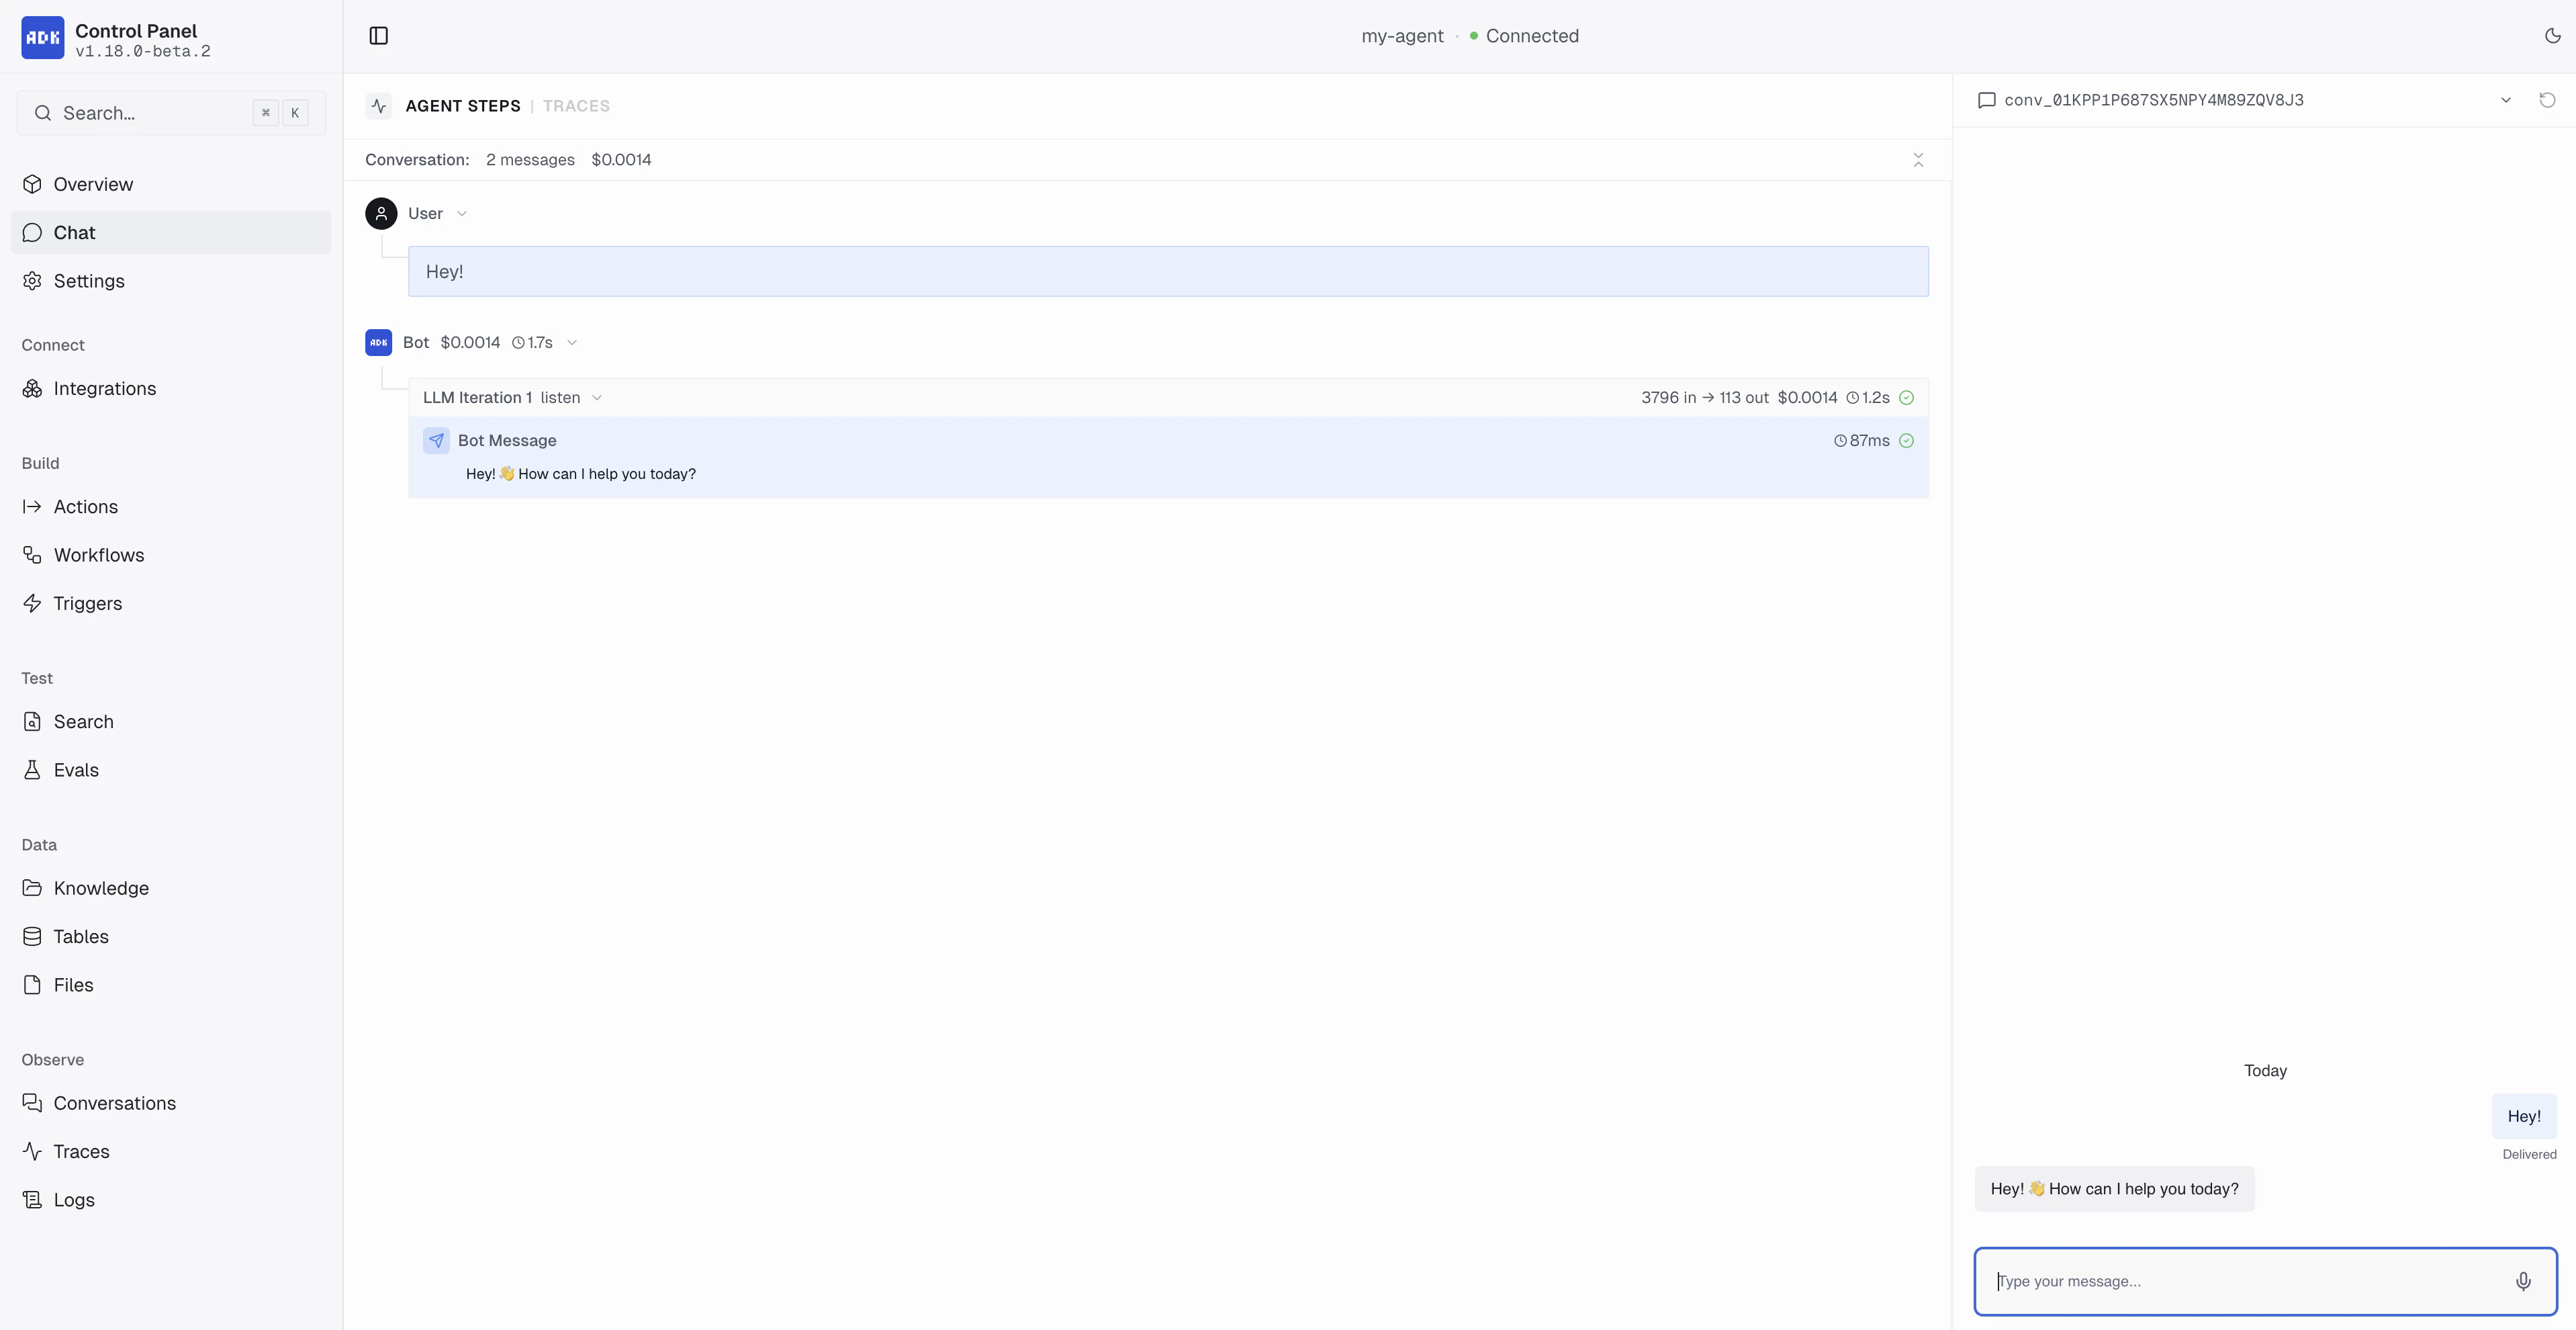
Task: Expand the Bot response details
Action: tap(572, 342)
